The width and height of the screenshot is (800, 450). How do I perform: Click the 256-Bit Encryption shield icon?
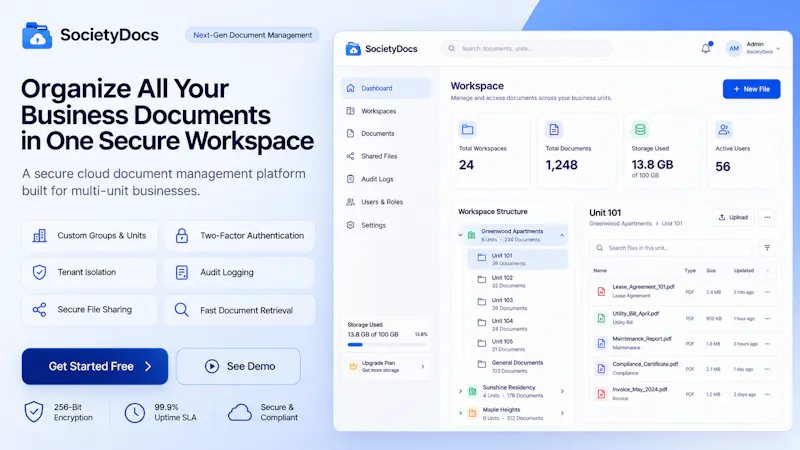[34, 412]
